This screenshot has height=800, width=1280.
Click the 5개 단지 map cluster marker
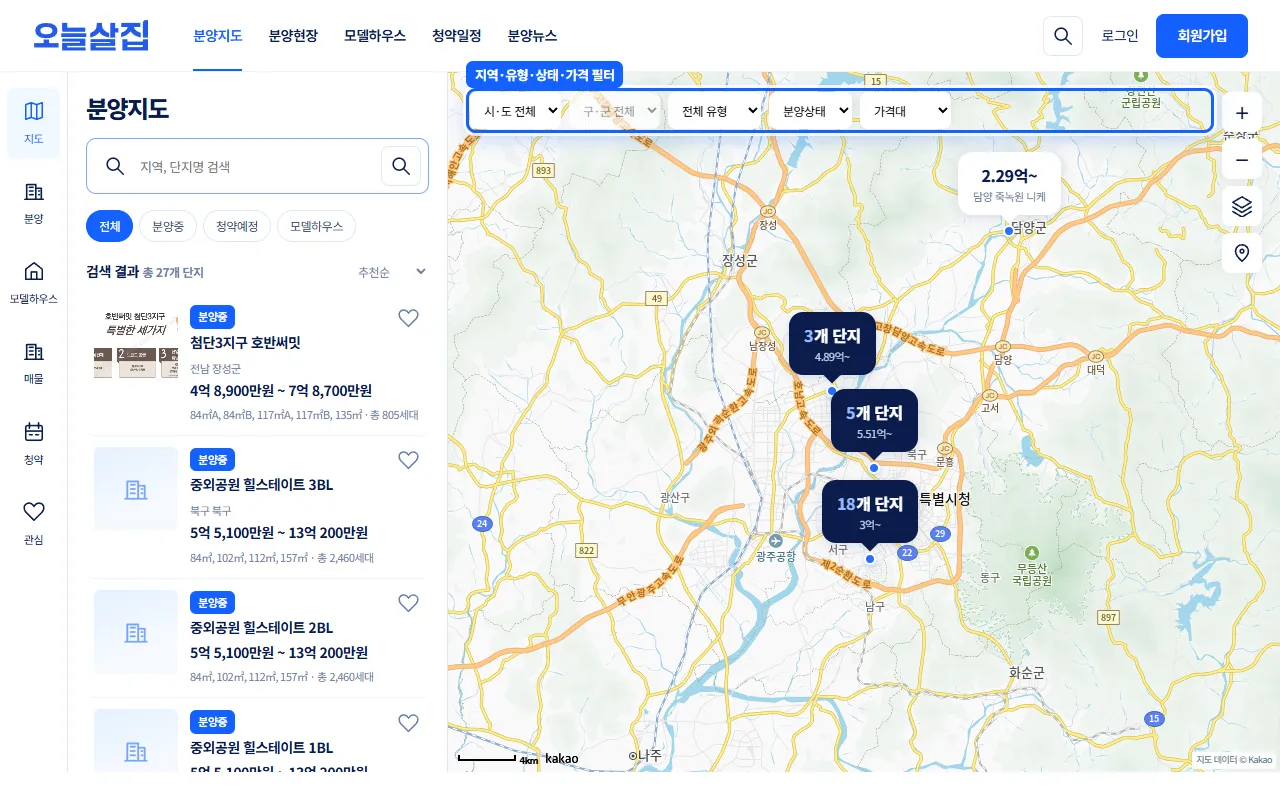874,420
